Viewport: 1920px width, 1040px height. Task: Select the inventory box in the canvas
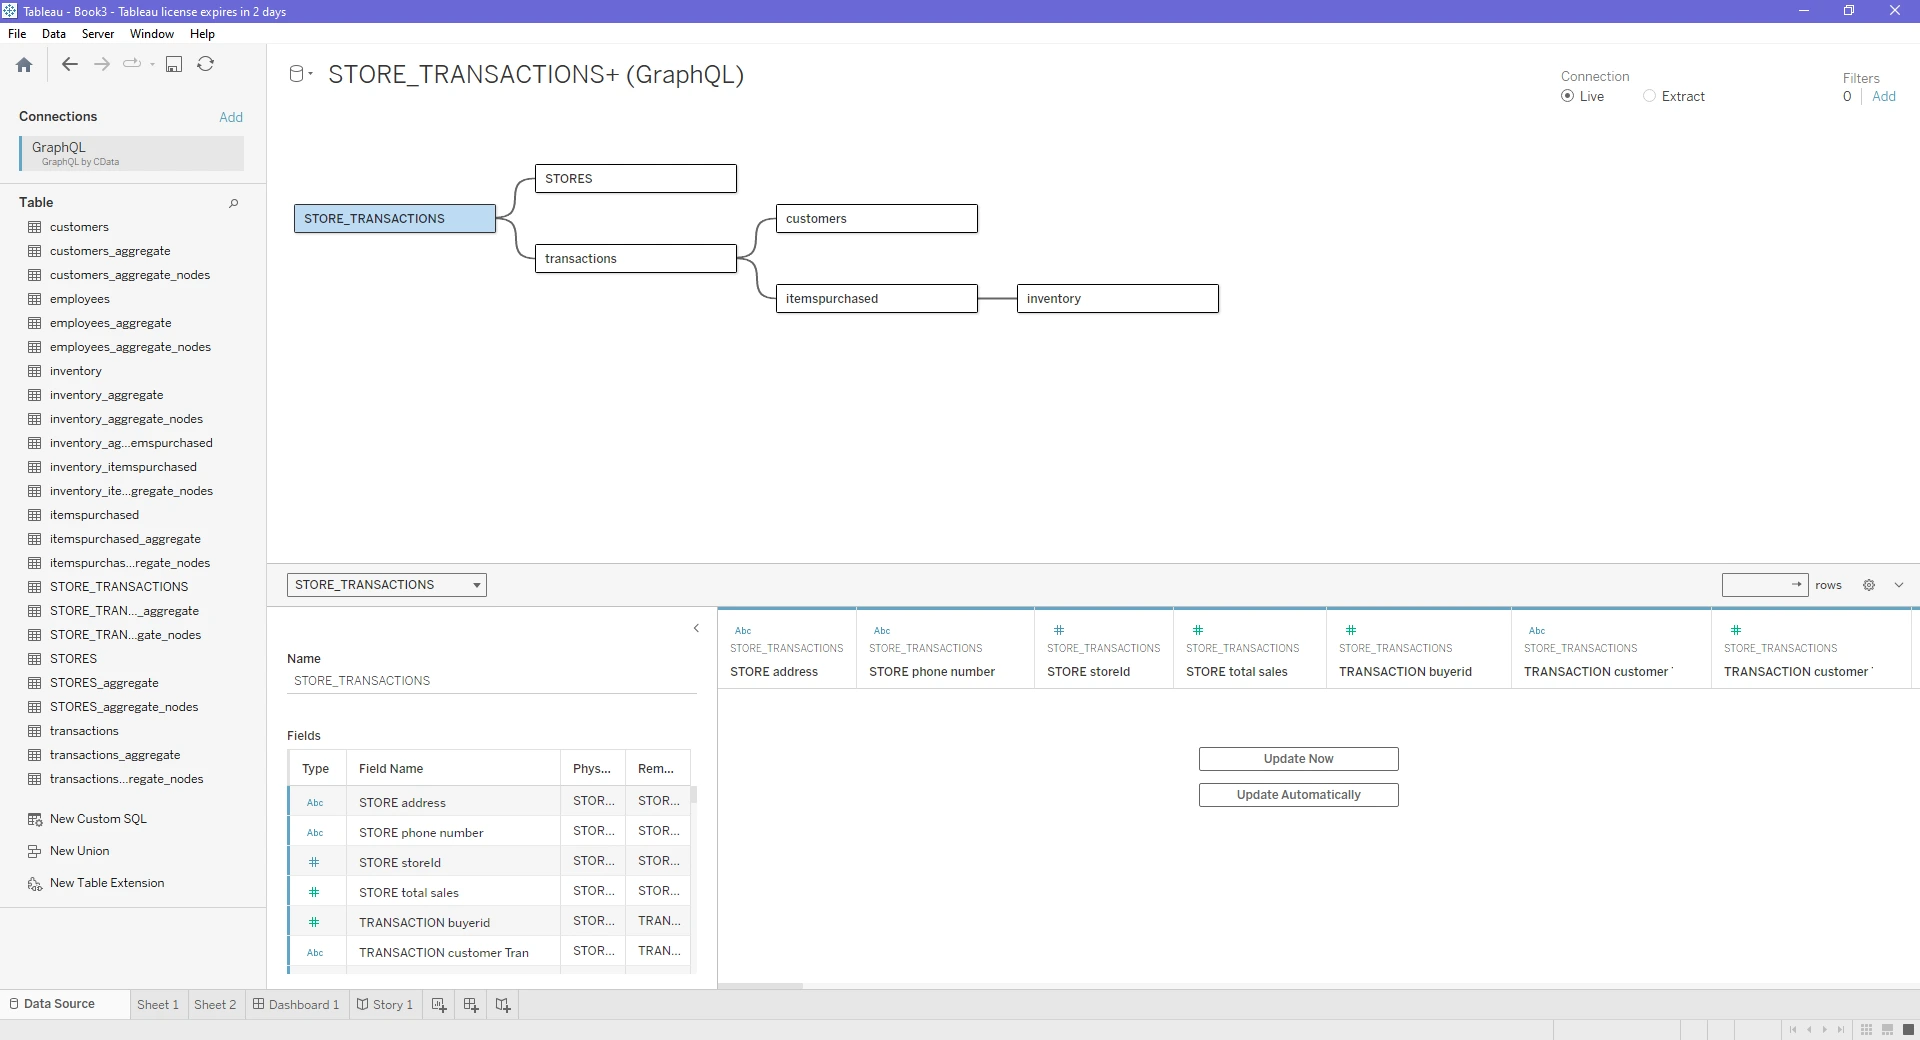coord(1118,299)
